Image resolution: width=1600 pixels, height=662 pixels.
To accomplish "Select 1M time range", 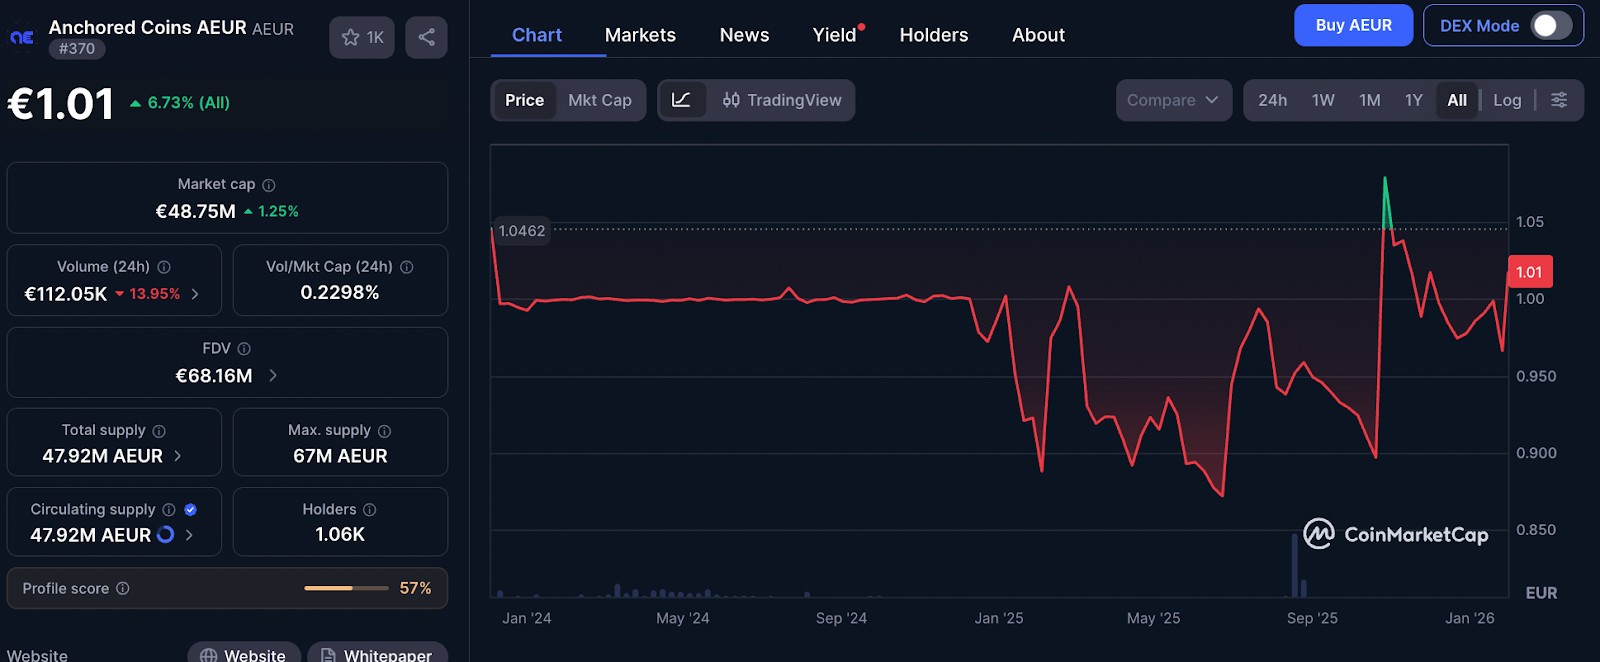I will coord(1369,100).
